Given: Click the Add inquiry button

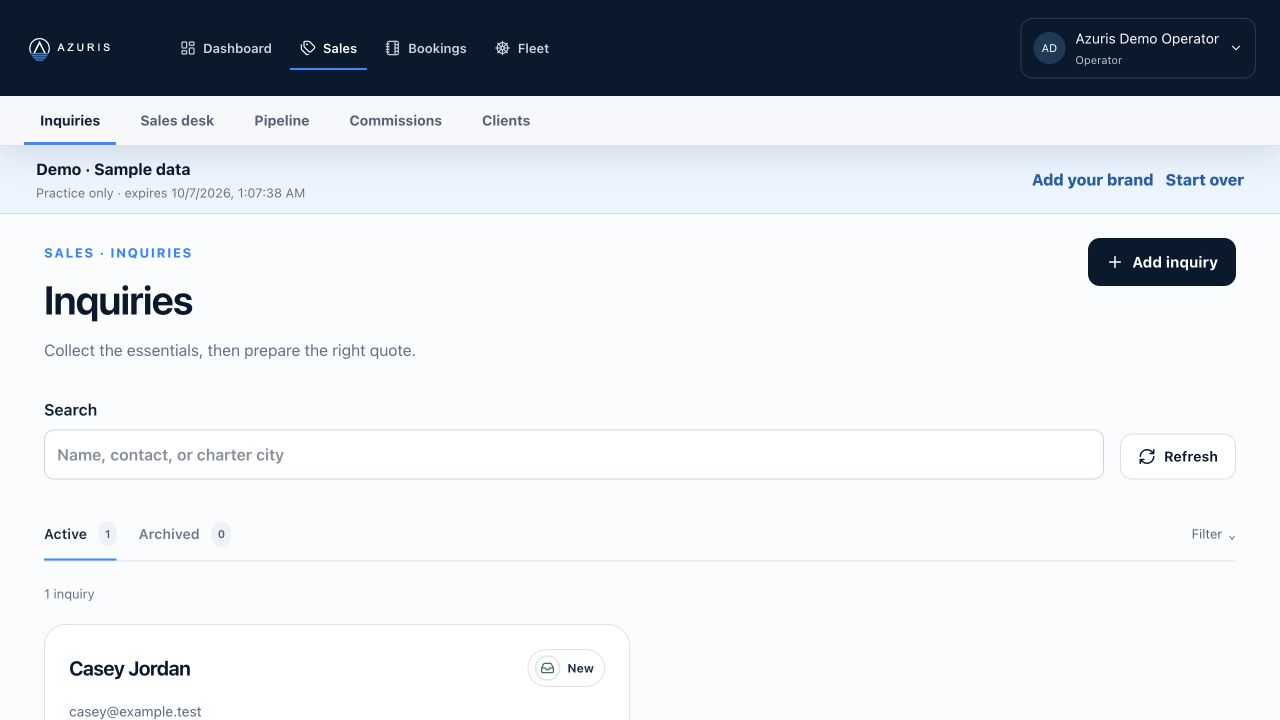Looking at the screenshot, I should (x=1162, y=262).
